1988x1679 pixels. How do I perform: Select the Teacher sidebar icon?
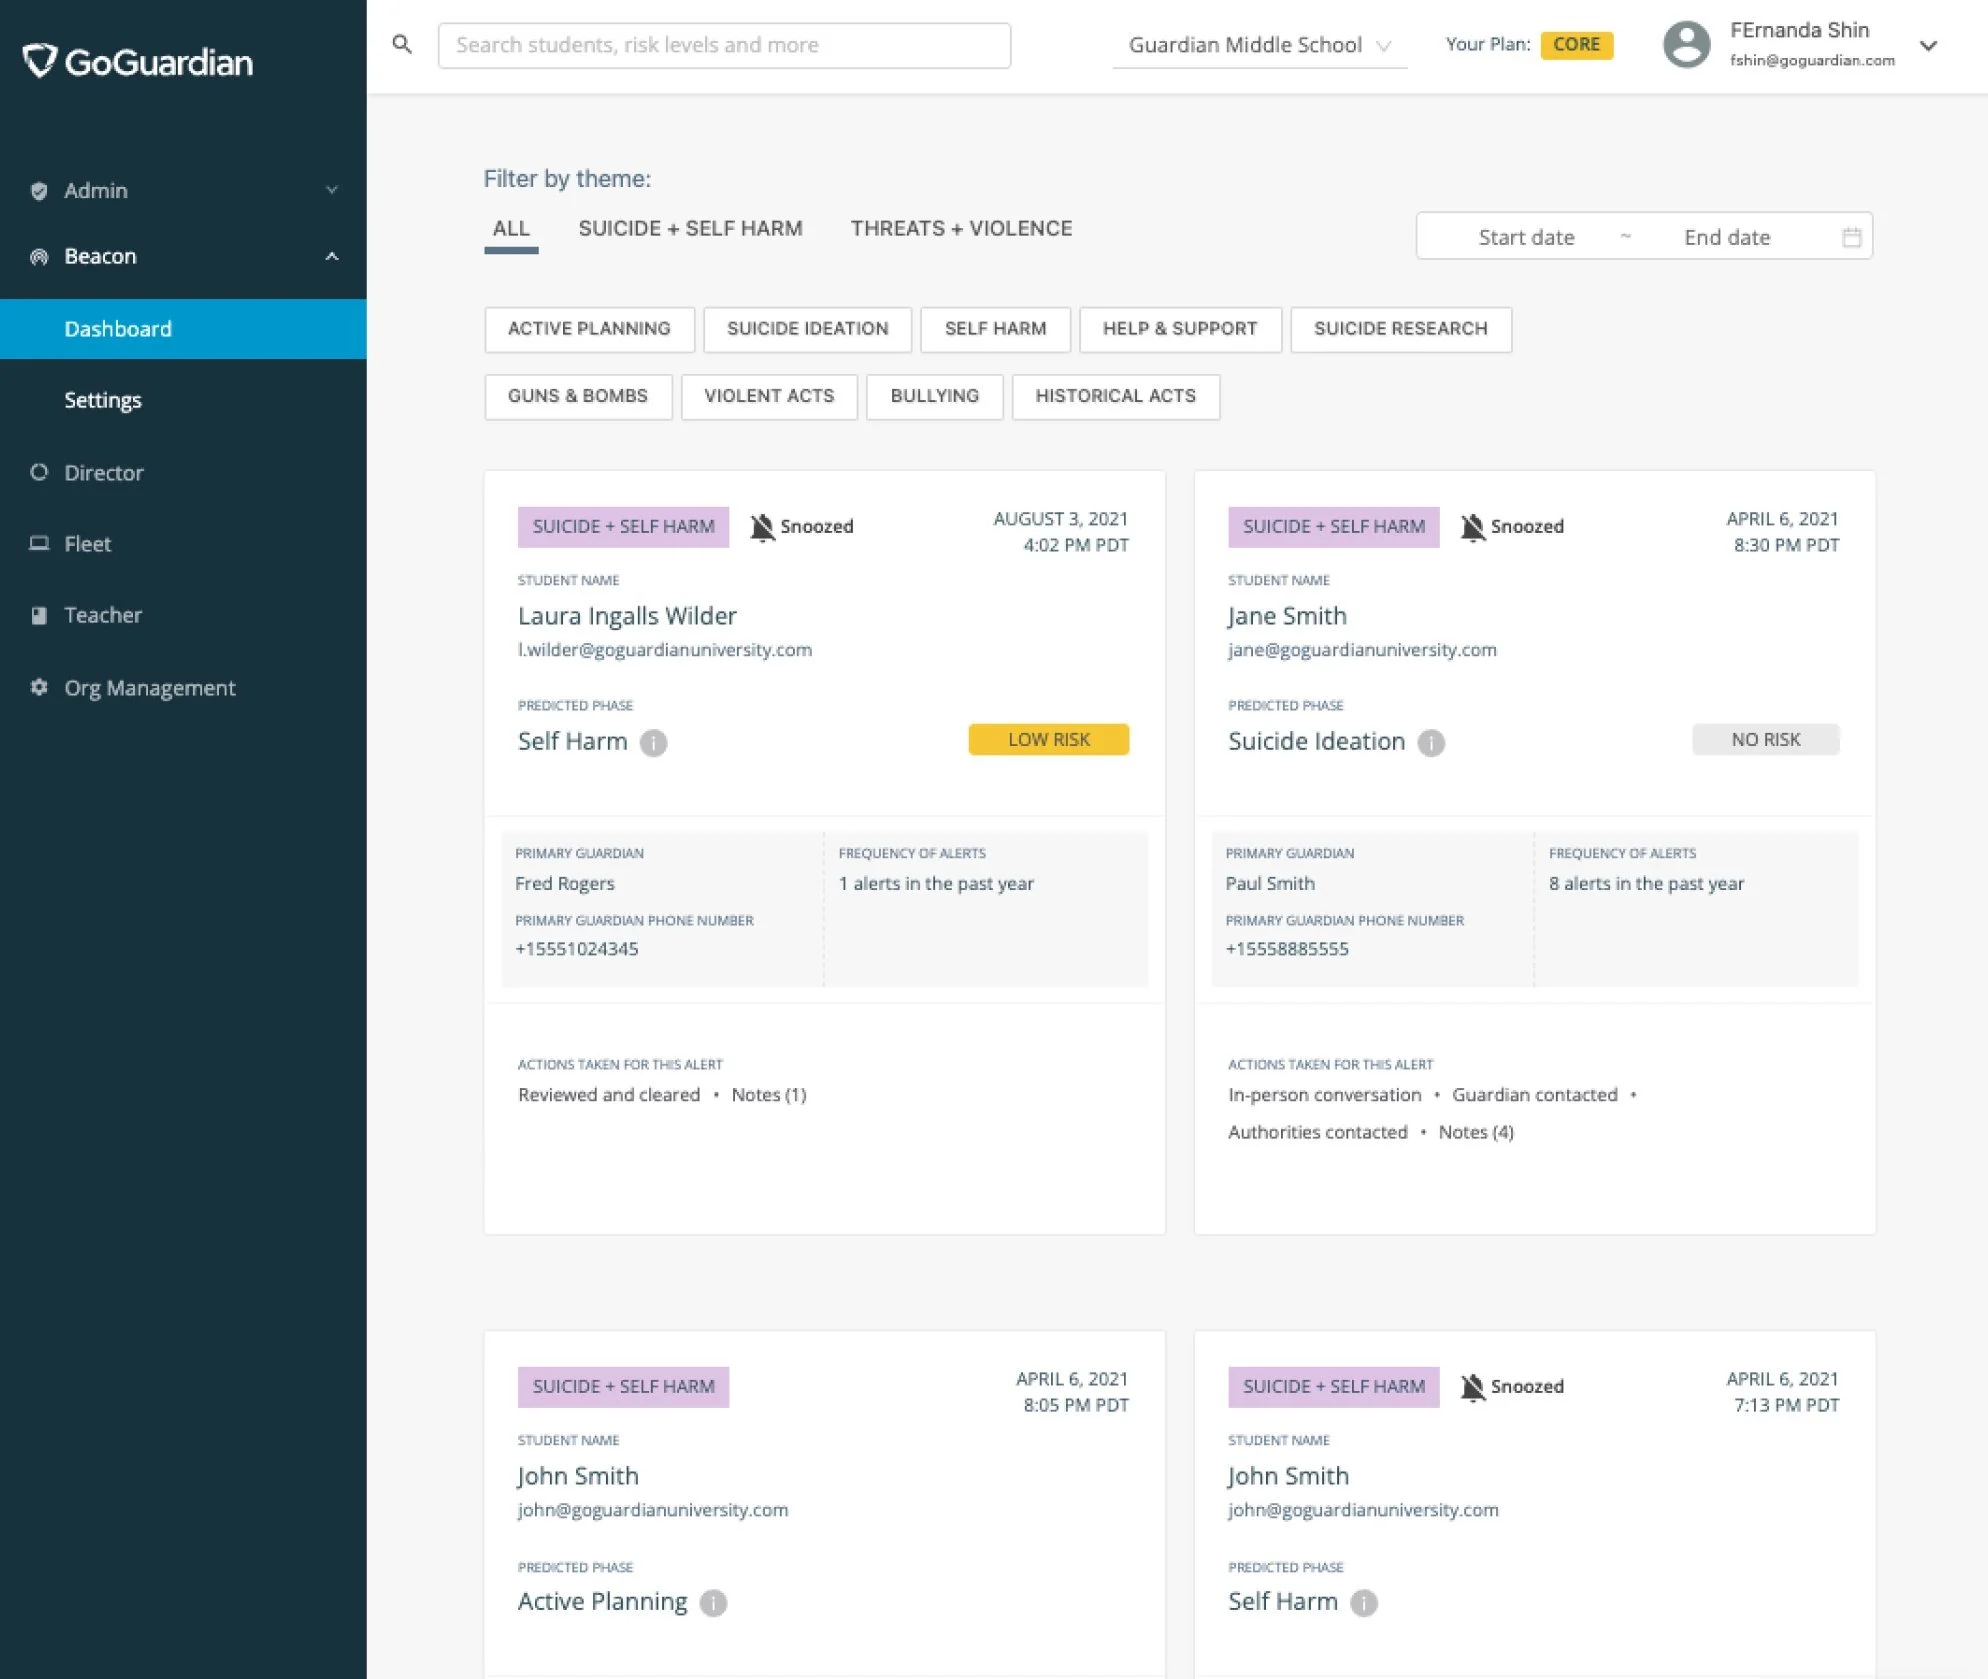click(x=40, y=615)
